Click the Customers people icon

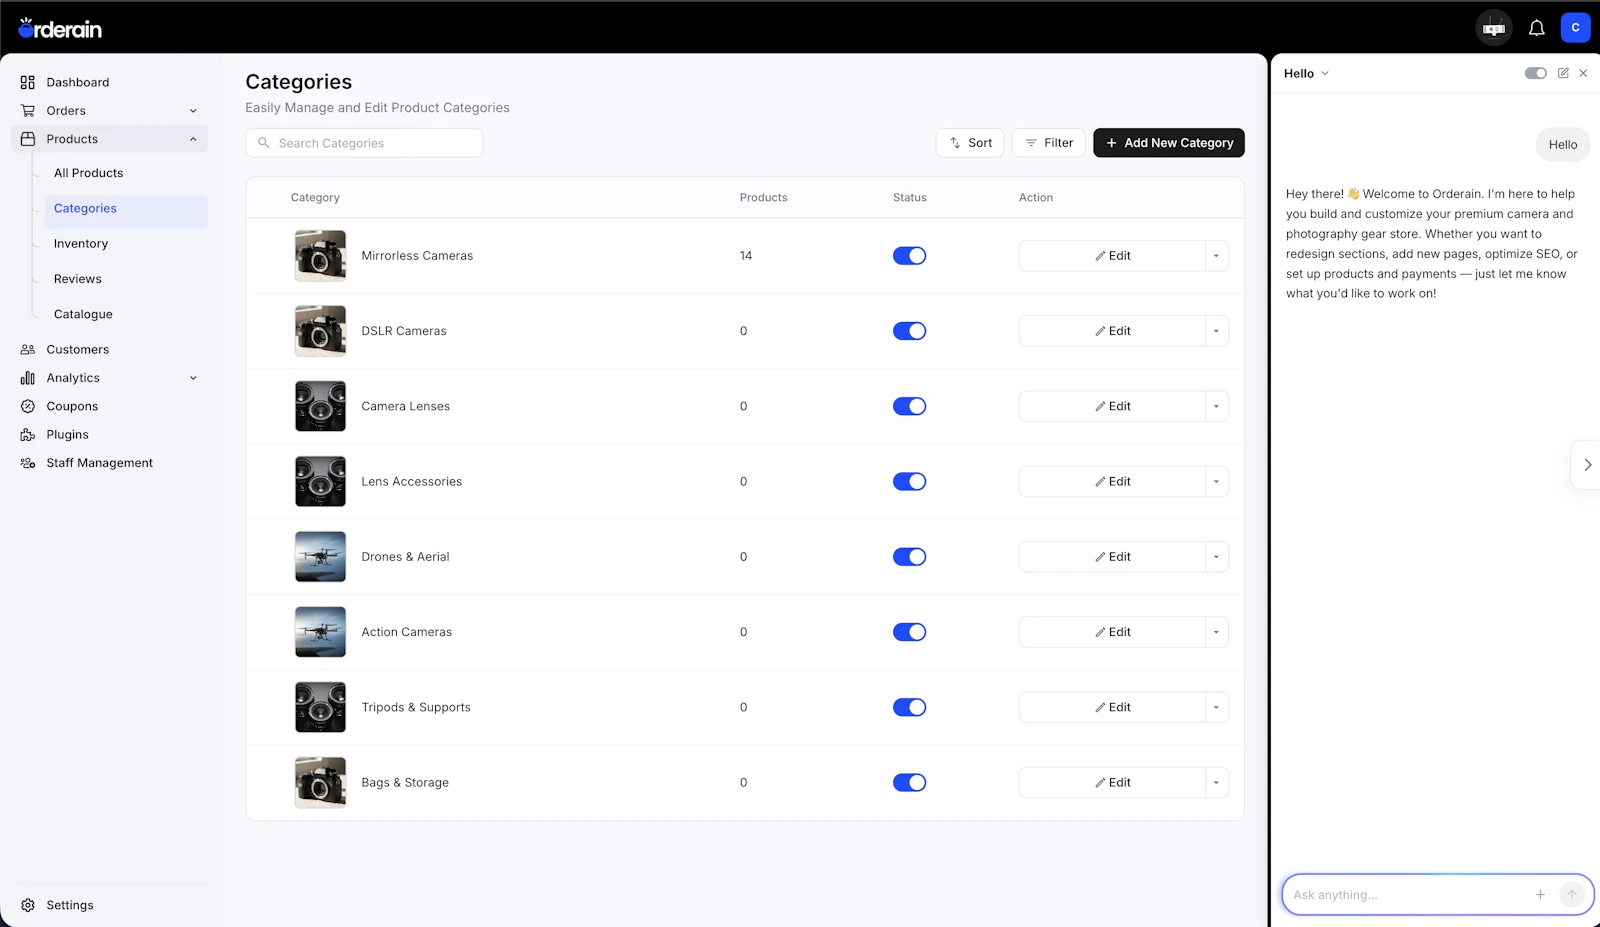click(x=28, y=350)
